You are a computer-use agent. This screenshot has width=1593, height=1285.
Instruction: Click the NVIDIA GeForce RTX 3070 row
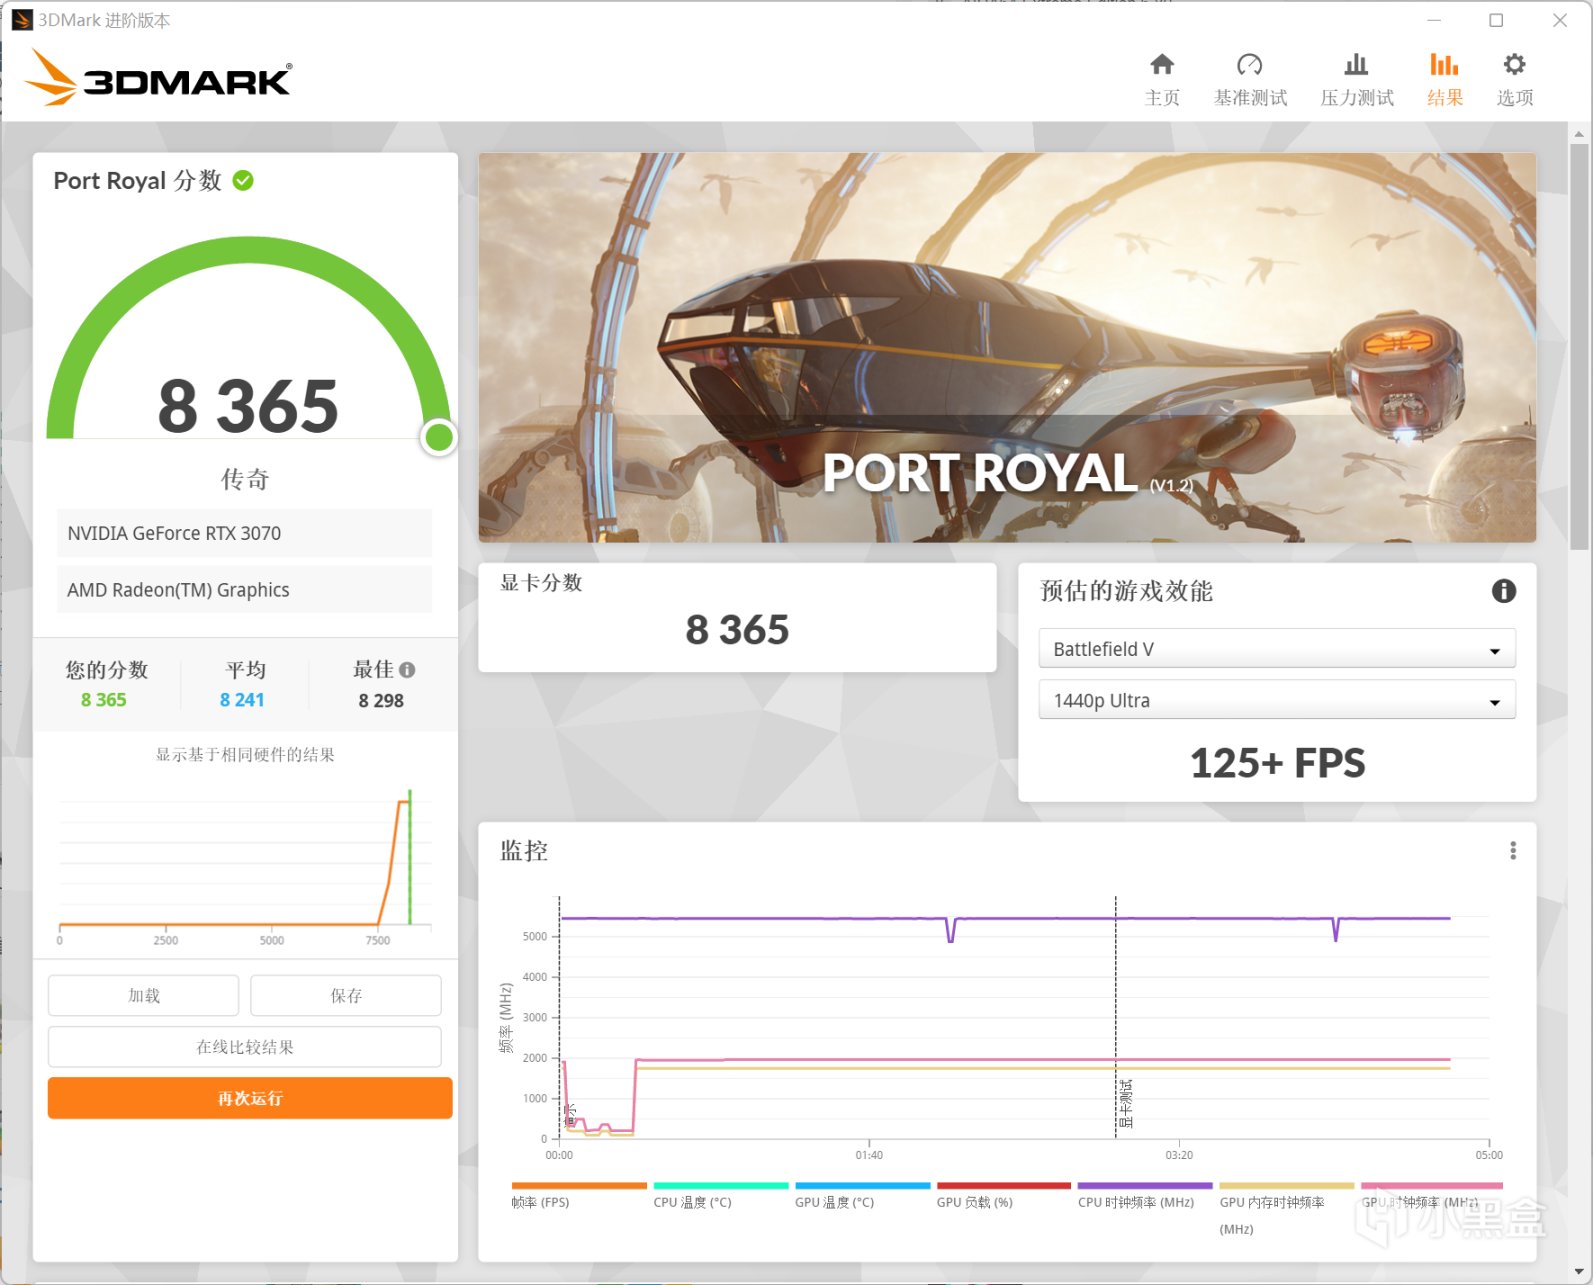(x=244, y=533)
